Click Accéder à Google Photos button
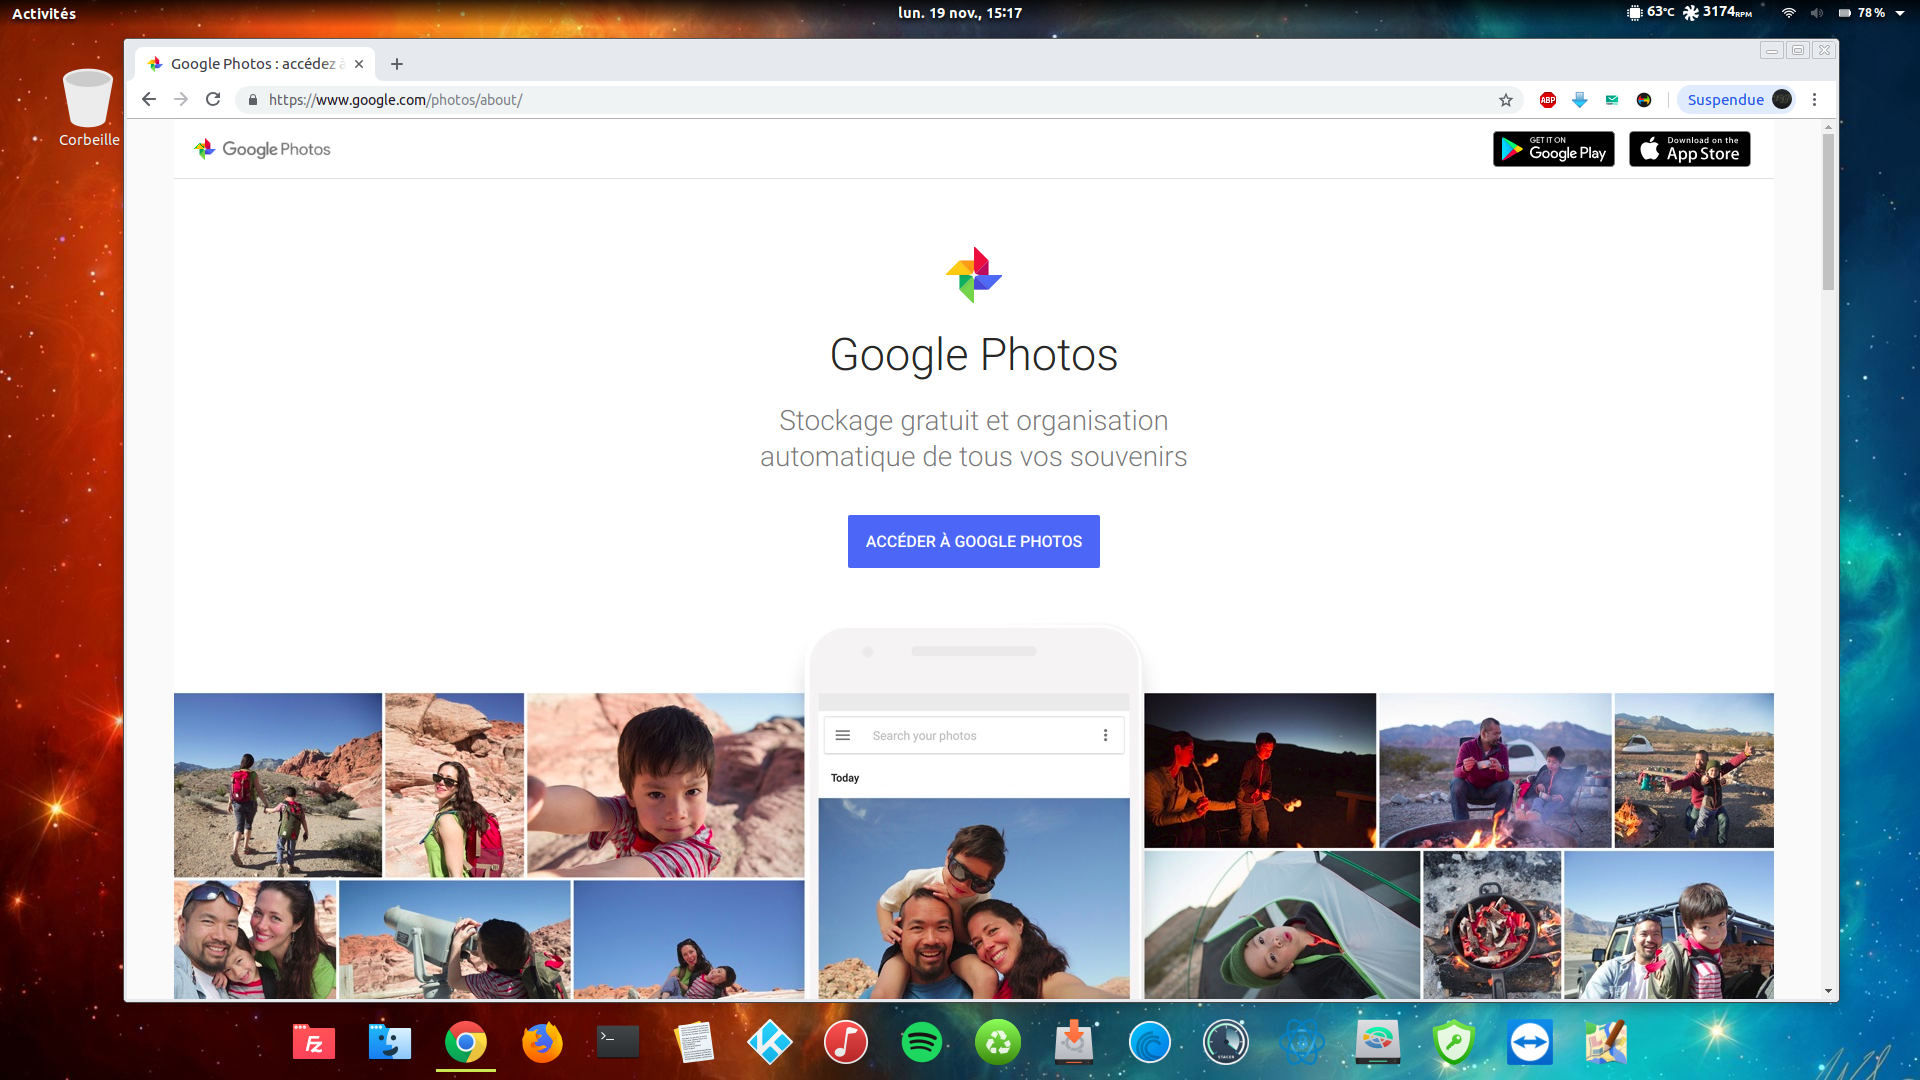1920x1080 pixels. (974, 541)
